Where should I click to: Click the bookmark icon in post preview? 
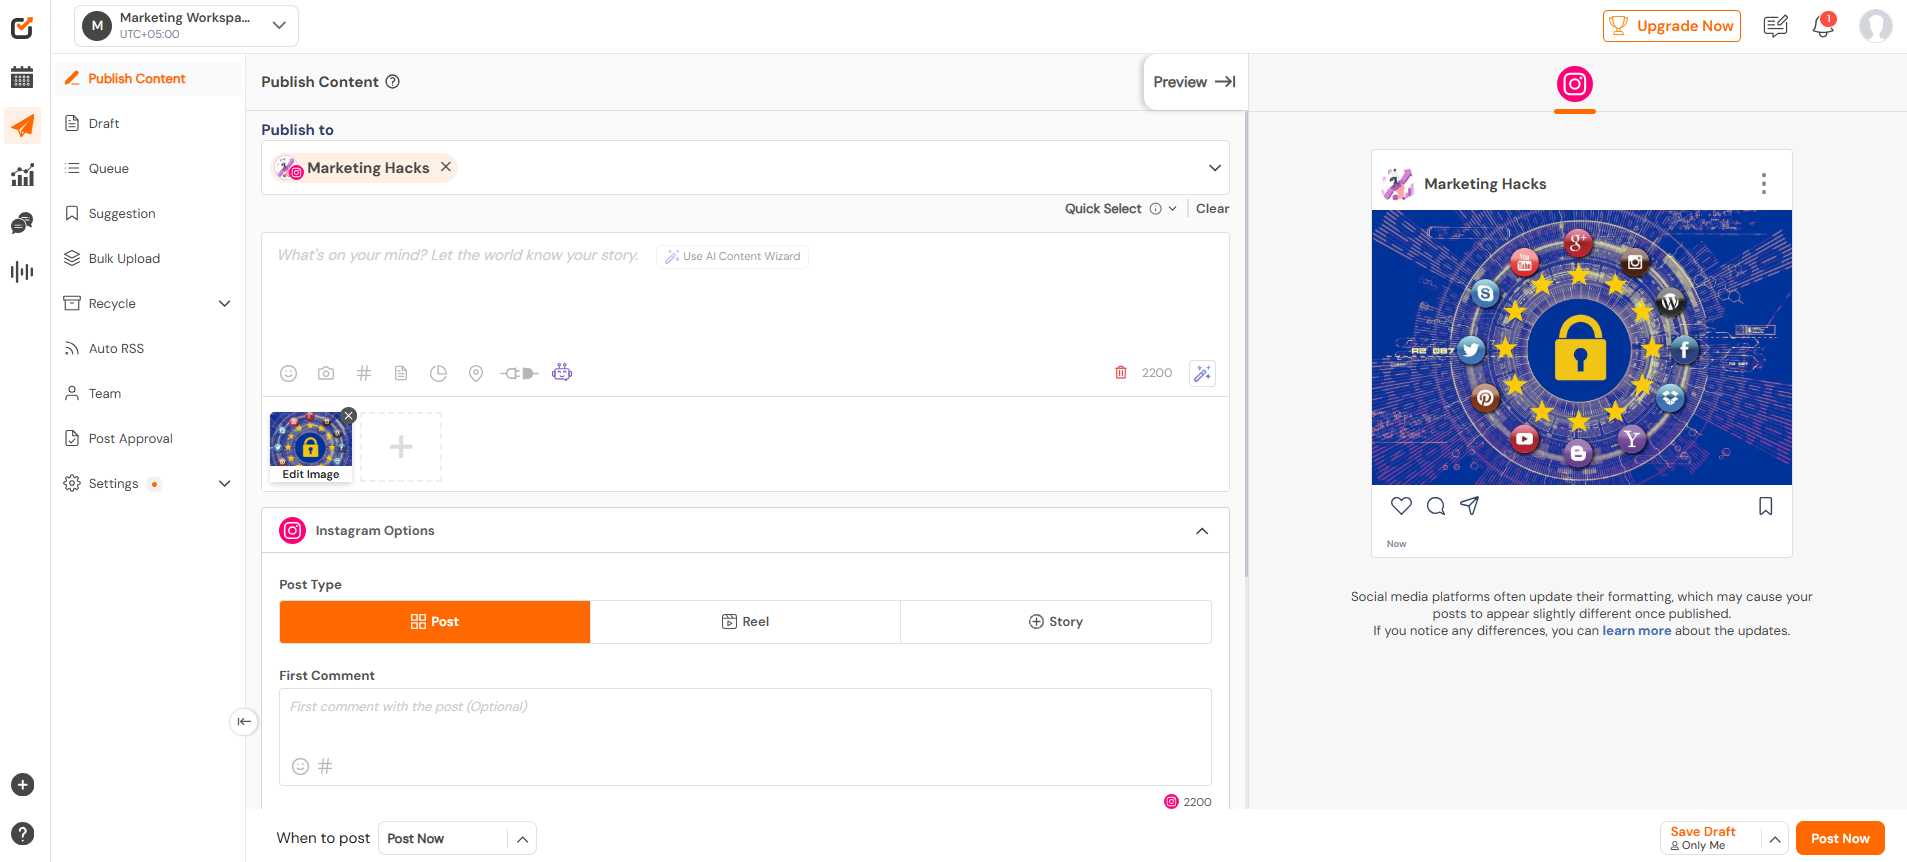[1765, 506]
